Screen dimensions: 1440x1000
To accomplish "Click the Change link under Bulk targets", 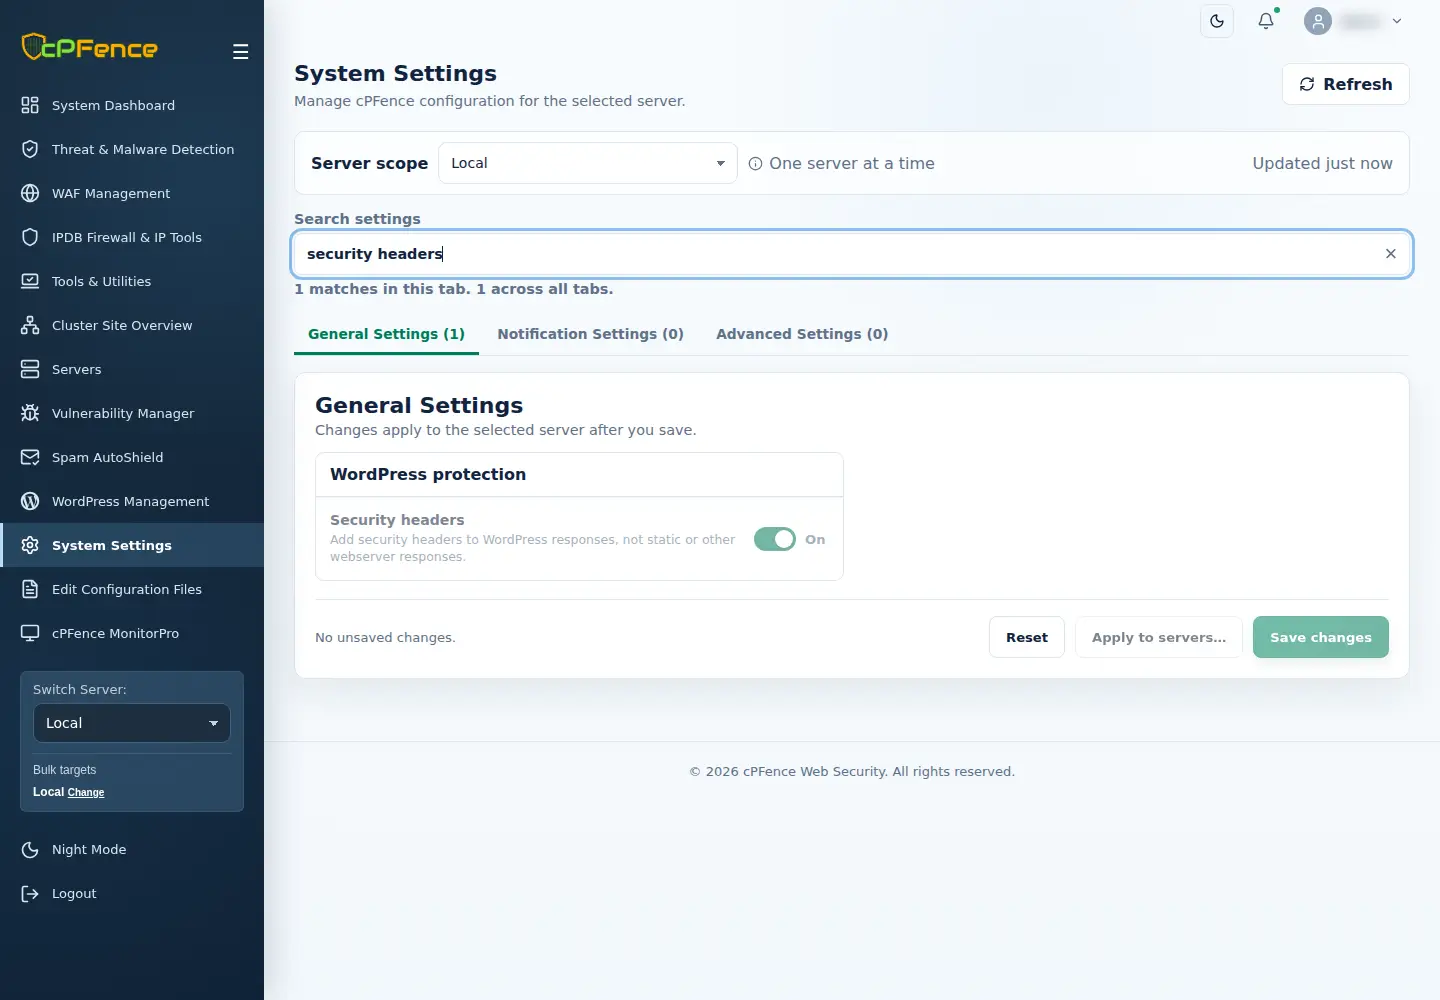I will coord(86,792).
